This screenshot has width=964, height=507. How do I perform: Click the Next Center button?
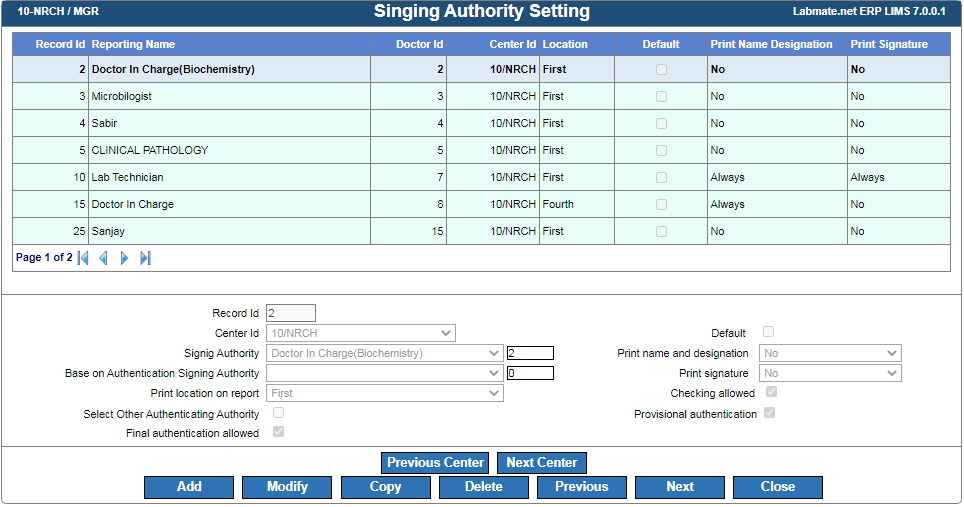click(x=542, y=463)
